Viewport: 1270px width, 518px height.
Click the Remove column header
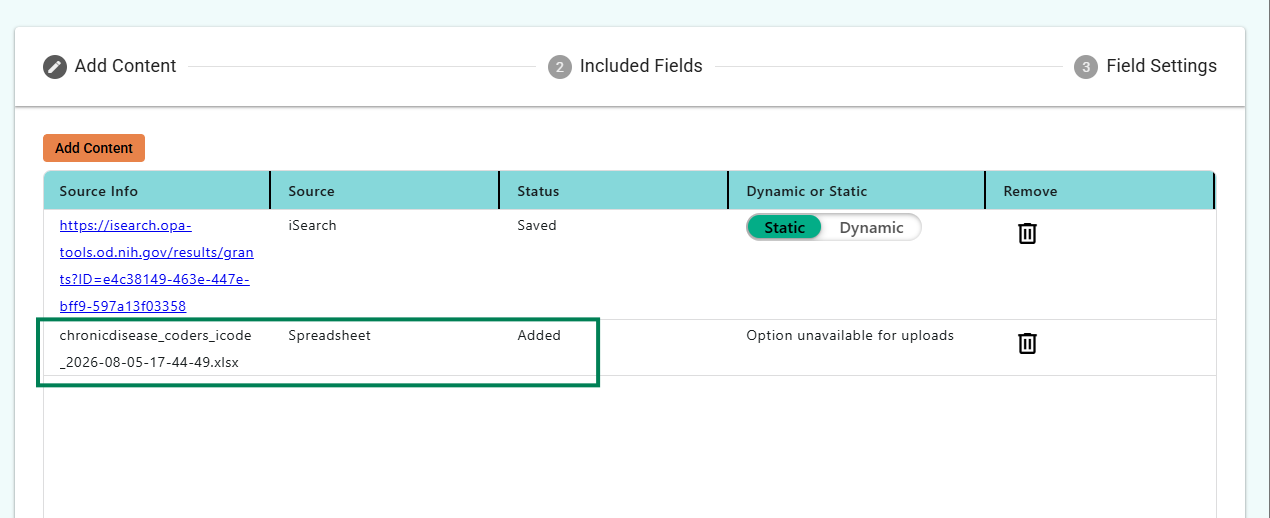[x=1100, y=191]
